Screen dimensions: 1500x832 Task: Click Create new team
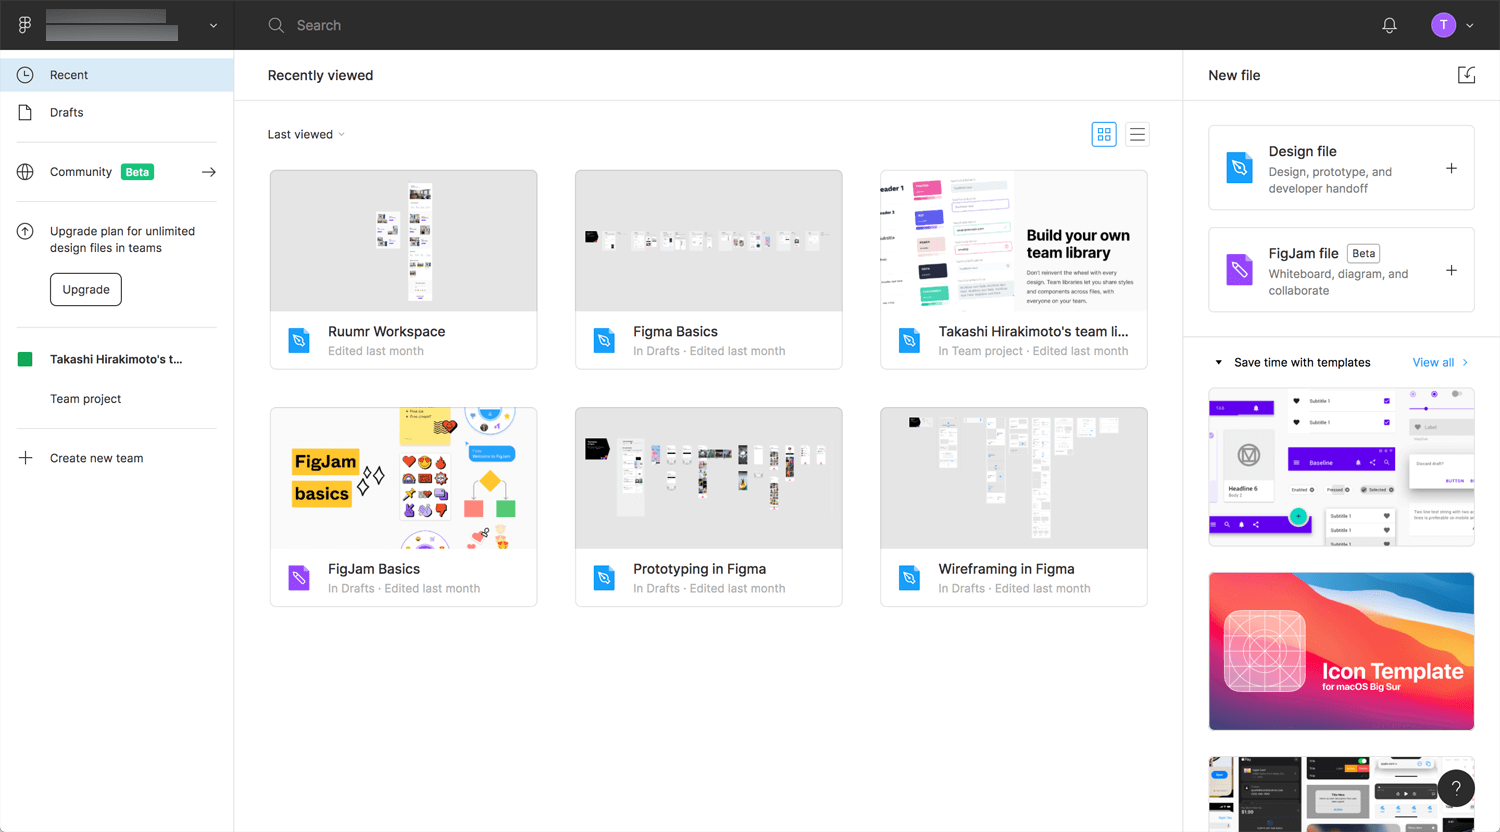96,458
